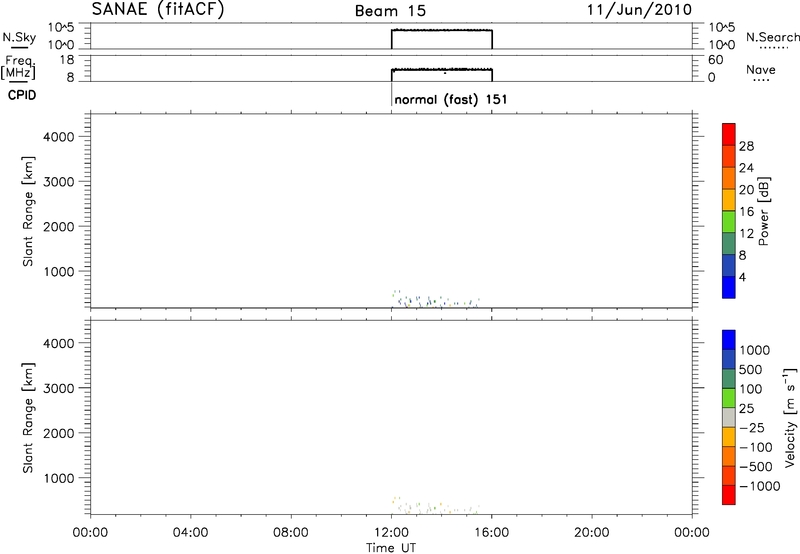Select the Power [dB] colorbar title
The width and height of the screenshot is (800, 554).
coord(763,211)
